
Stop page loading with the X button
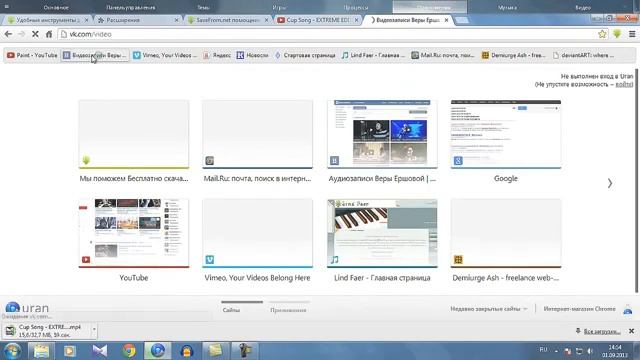click(35, 34)
